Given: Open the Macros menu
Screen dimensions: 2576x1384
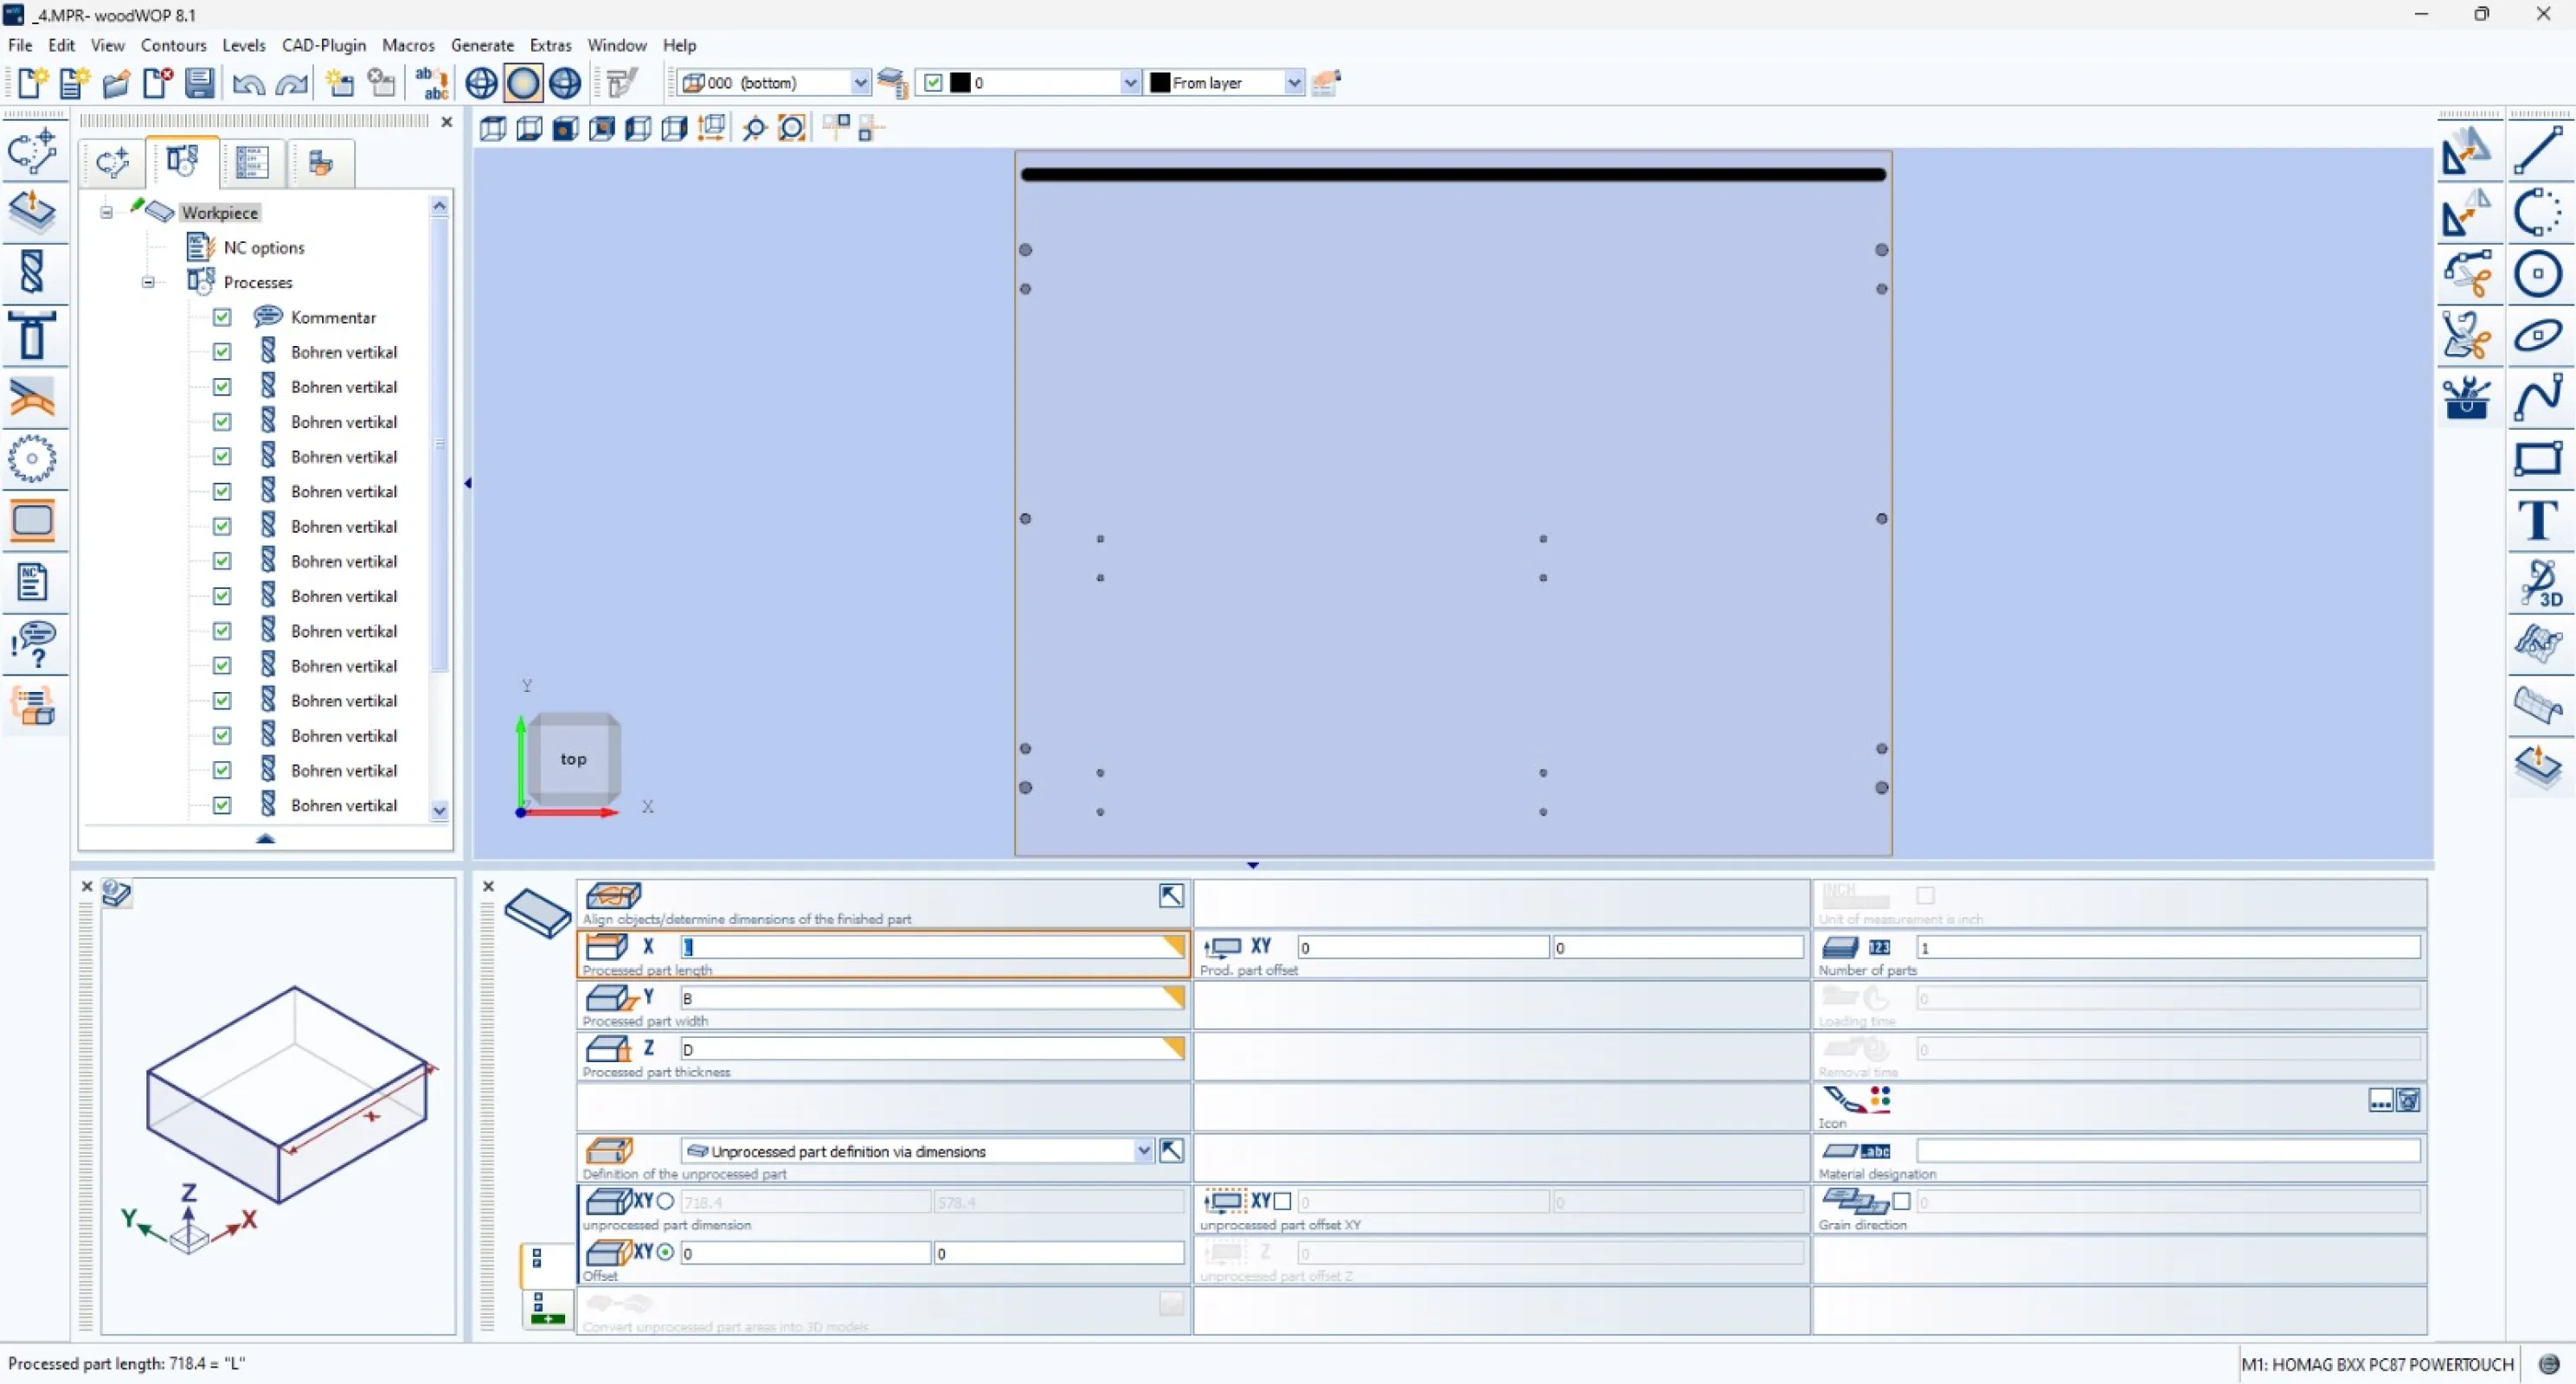Looking at the screenshot, I should pyautogui.click(x=408, y=45).
